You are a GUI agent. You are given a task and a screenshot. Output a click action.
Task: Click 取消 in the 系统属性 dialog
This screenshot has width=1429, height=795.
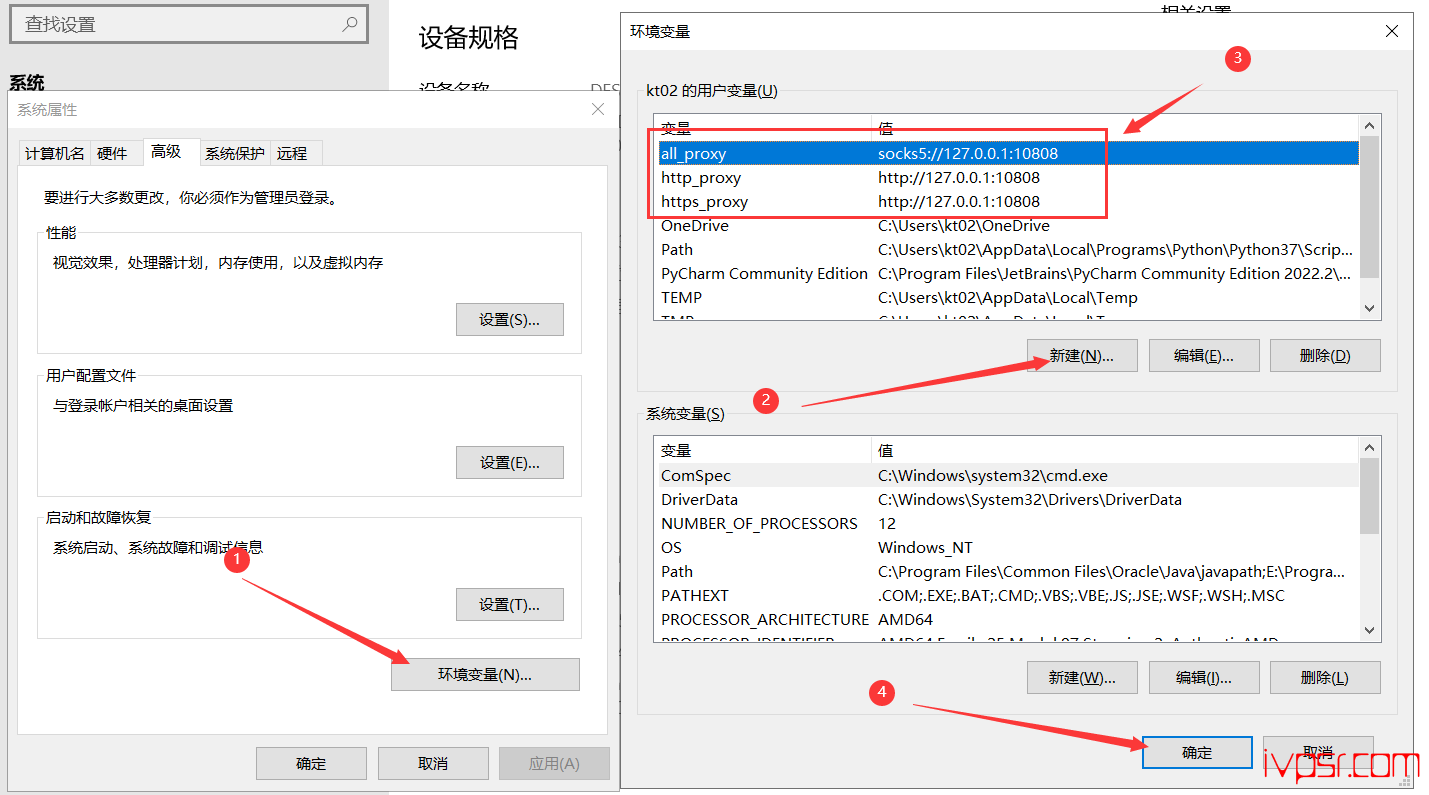[x=433, y=763]
